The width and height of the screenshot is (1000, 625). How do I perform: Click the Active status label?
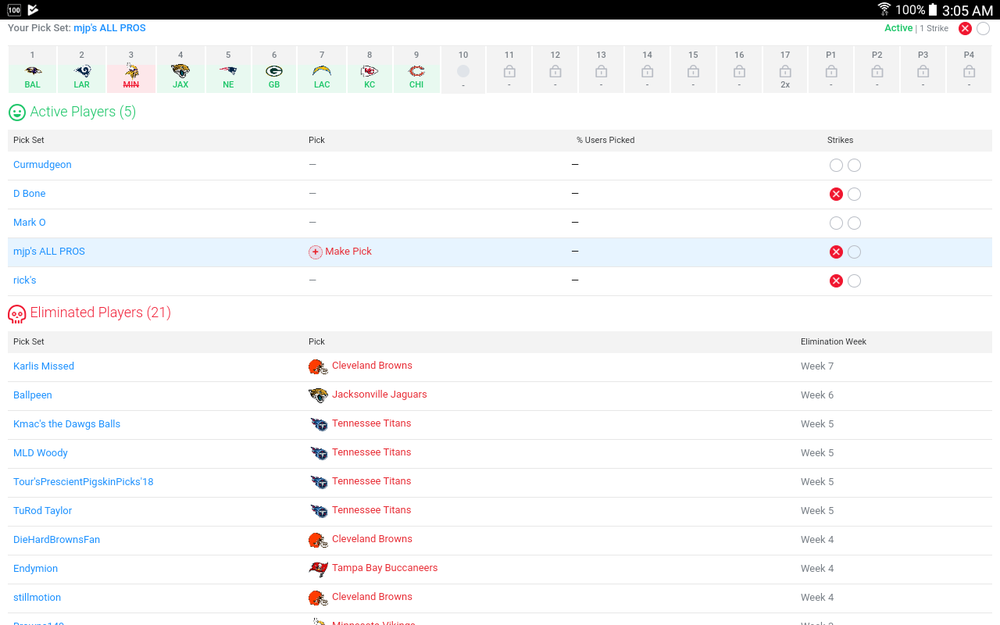coord(898,28)
